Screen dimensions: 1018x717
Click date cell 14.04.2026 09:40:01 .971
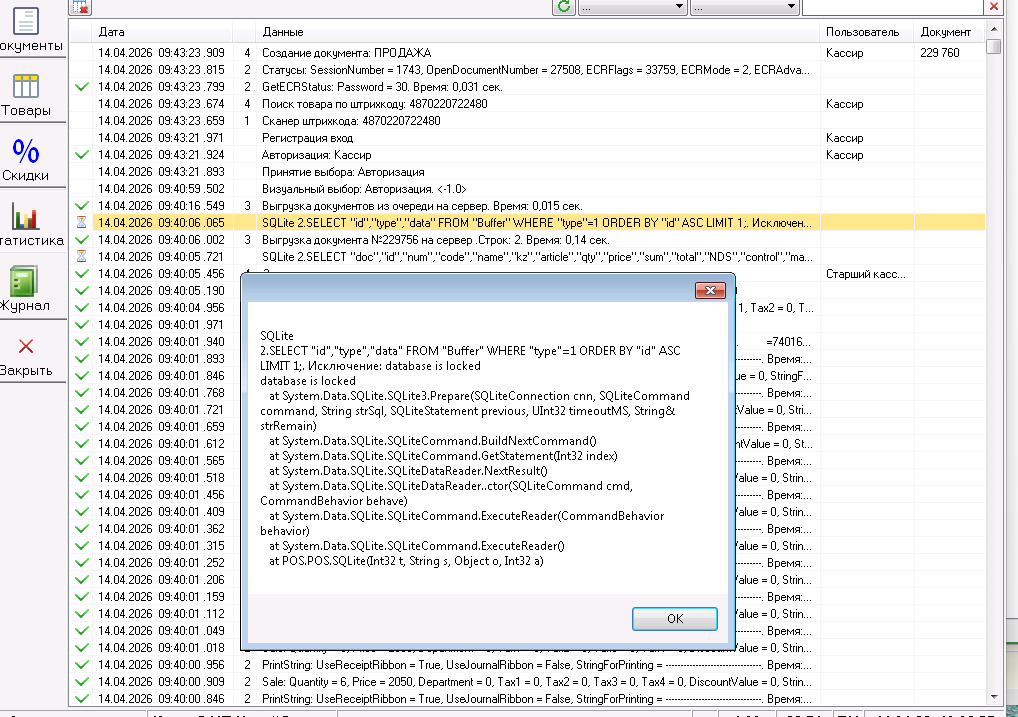(161, 325)
